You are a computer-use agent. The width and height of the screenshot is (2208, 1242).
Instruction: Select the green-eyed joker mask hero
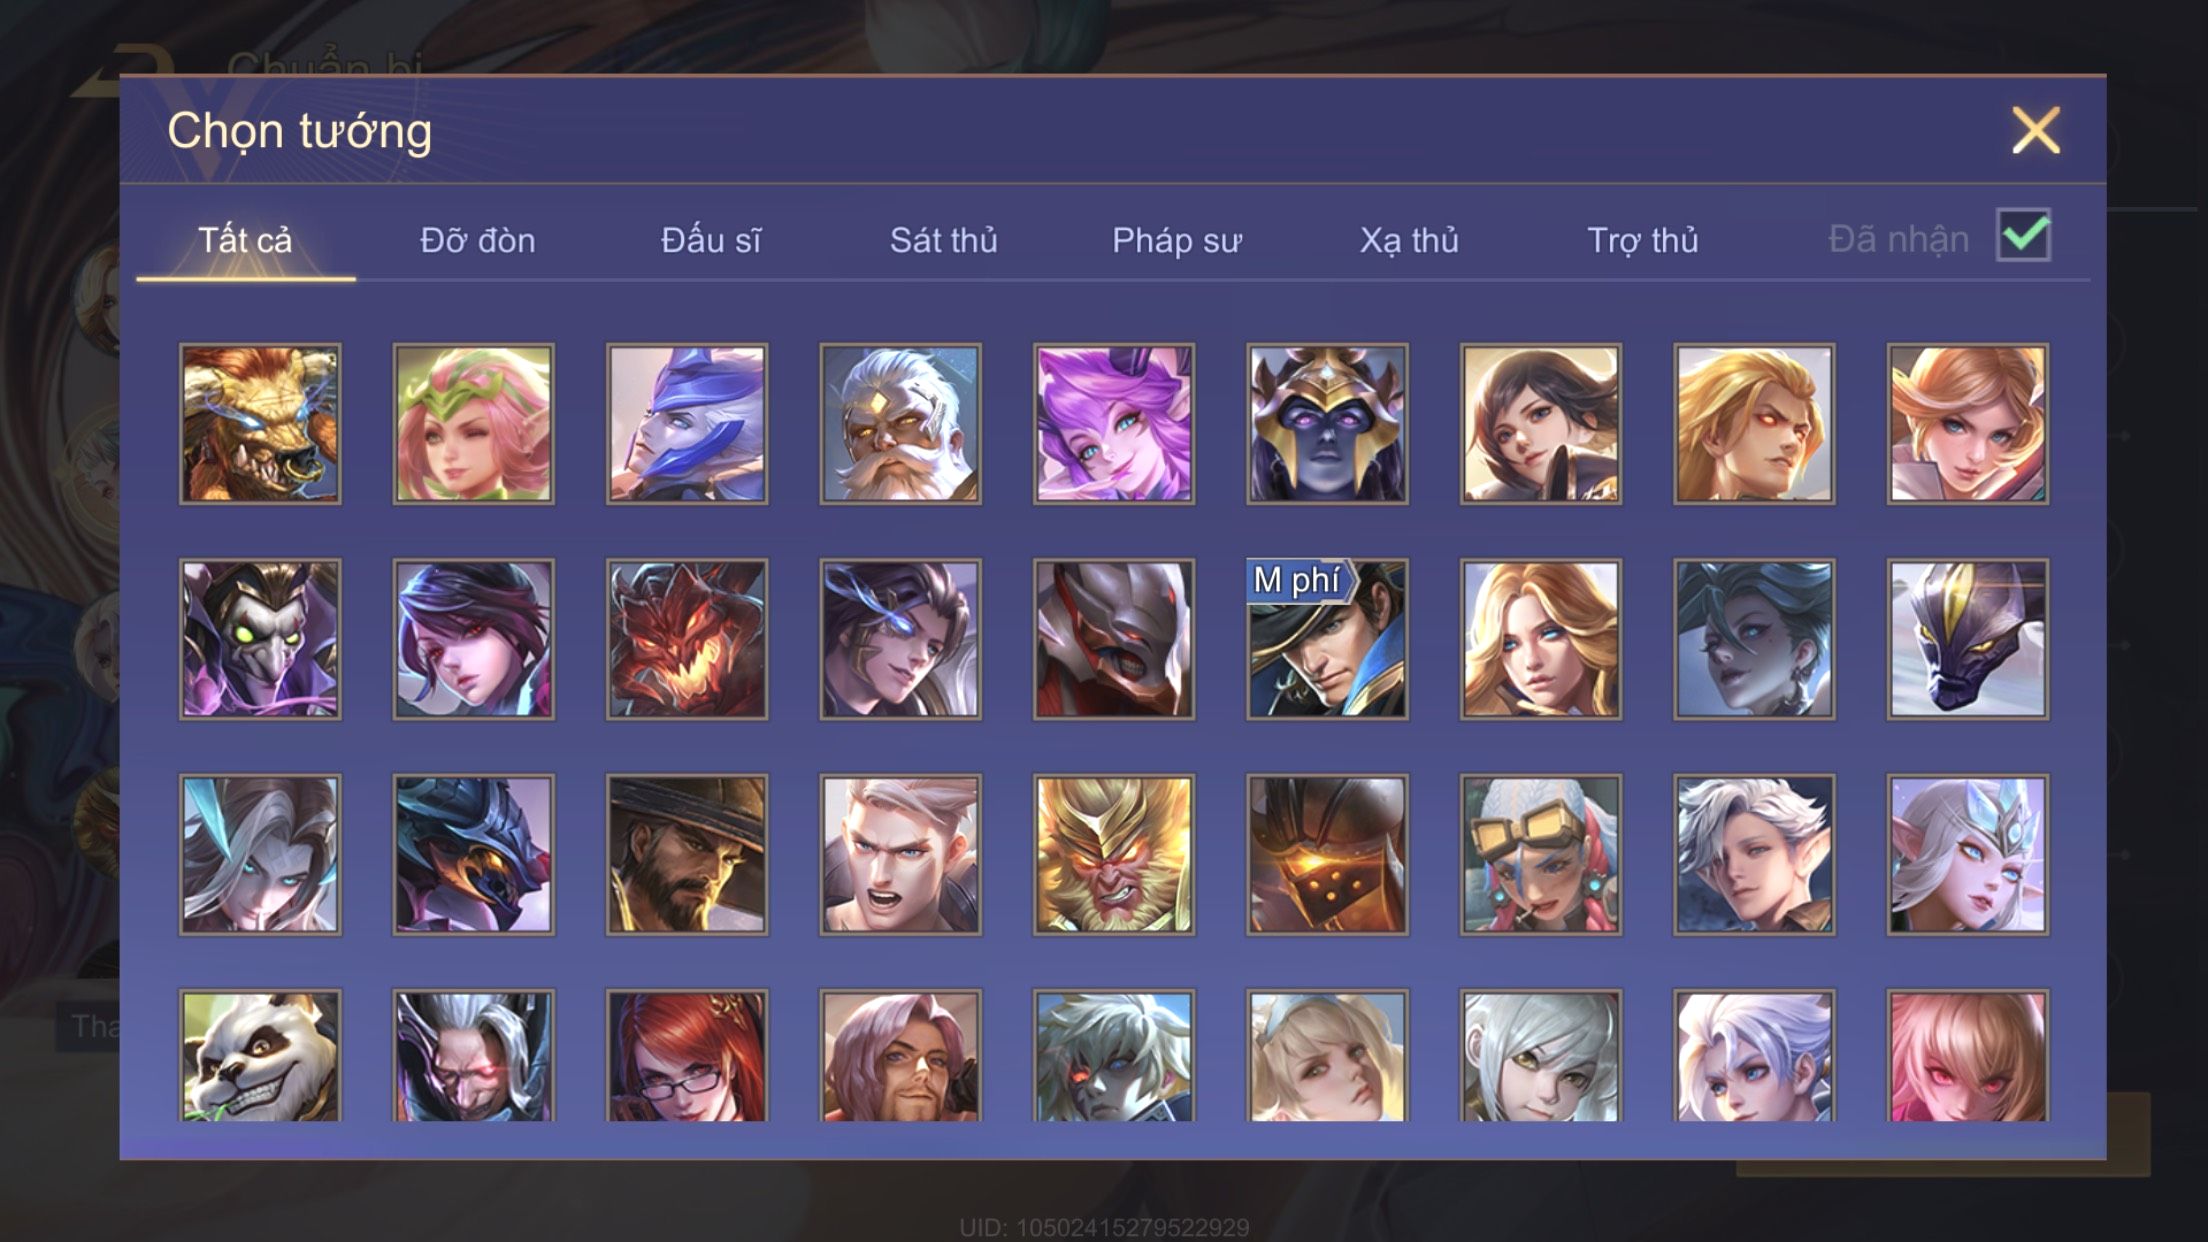point(260,639)
